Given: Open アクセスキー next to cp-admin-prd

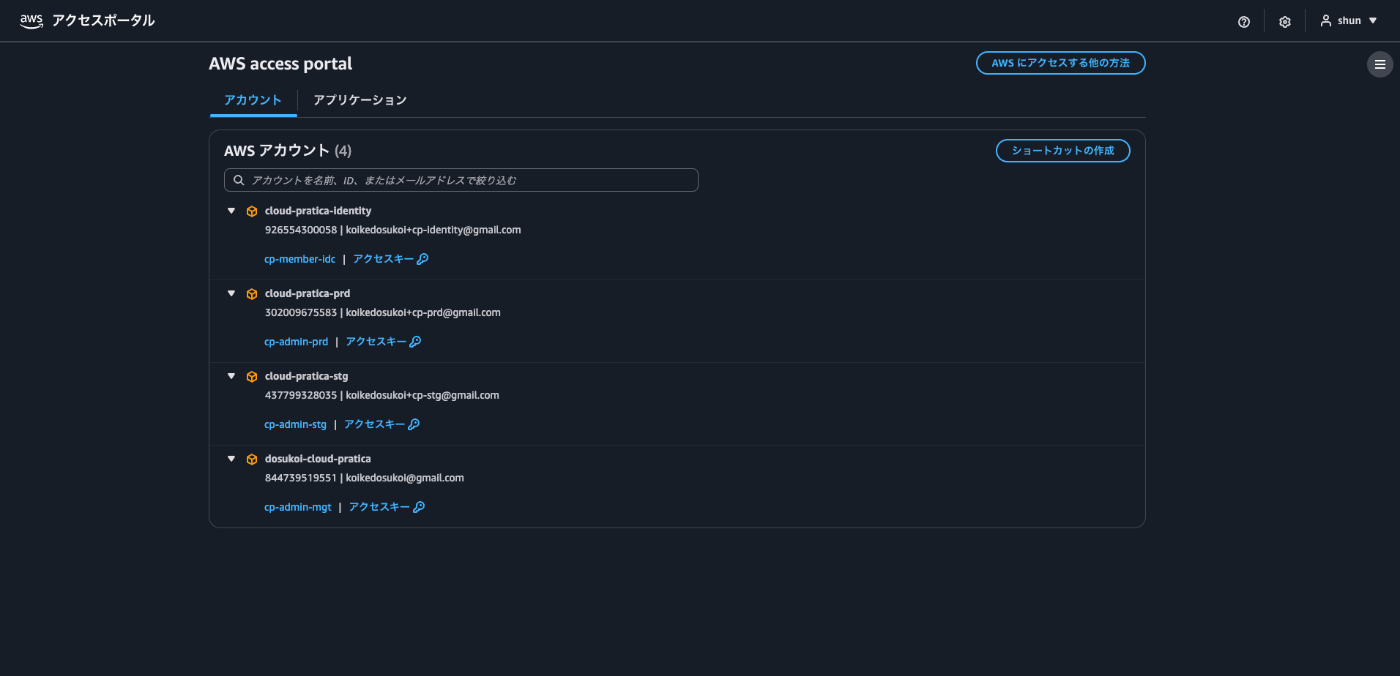Looking at the screenshot, I should click(383, 342).
